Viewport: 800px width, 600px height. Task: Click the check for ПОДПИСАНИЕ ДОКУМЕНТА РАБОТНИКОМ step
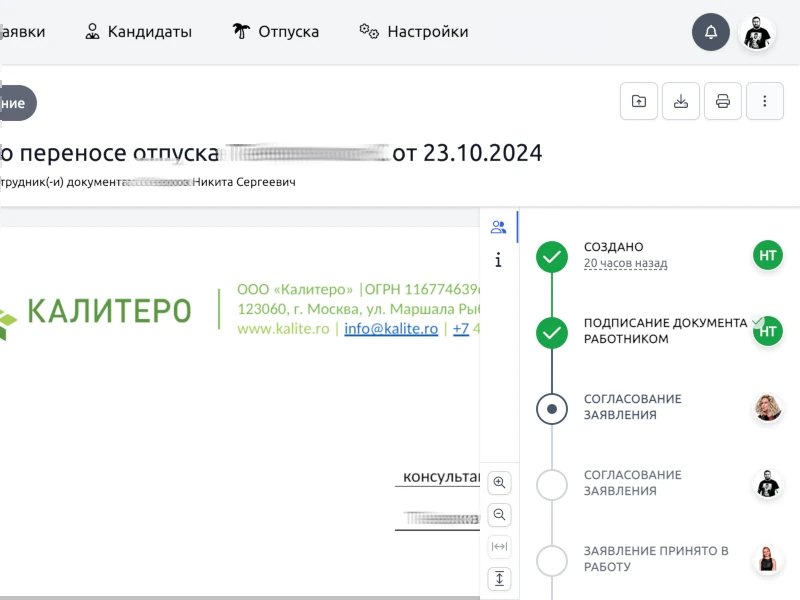552,333
